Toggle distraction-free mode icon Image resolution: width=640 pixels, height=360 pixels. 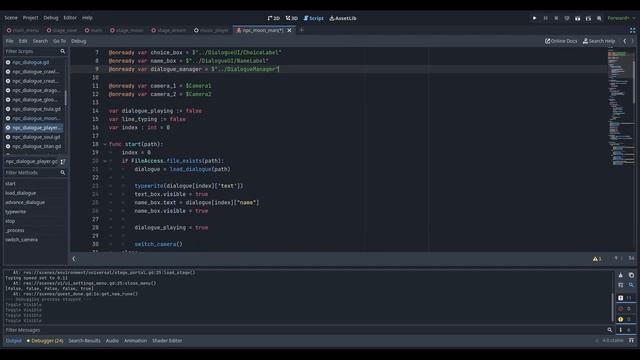[632, 30]
